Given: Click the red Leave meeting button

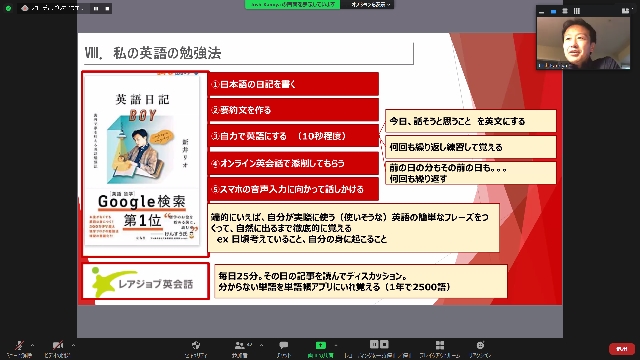Looking at the screenshot, I should (x=622, y=349).
